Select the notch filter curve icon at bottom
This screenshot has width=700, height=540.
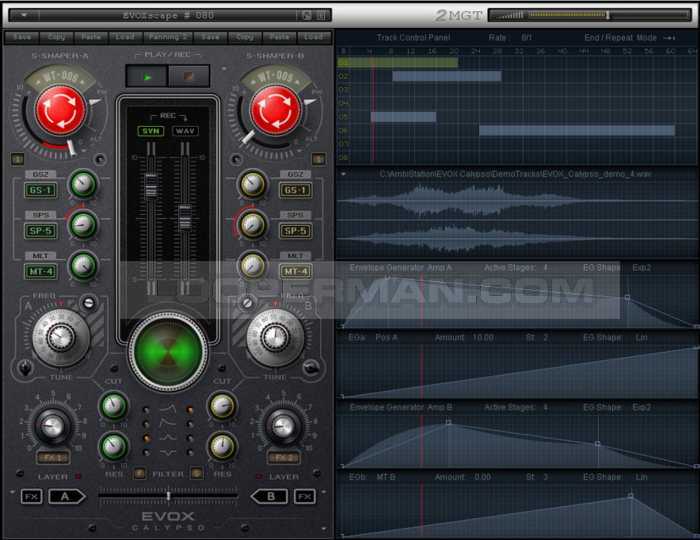point(168,453)
